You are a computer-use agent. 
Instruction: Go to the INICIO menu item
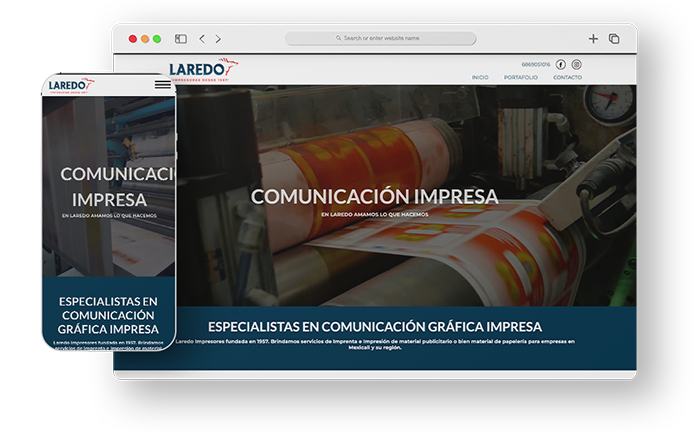(480, 77)
